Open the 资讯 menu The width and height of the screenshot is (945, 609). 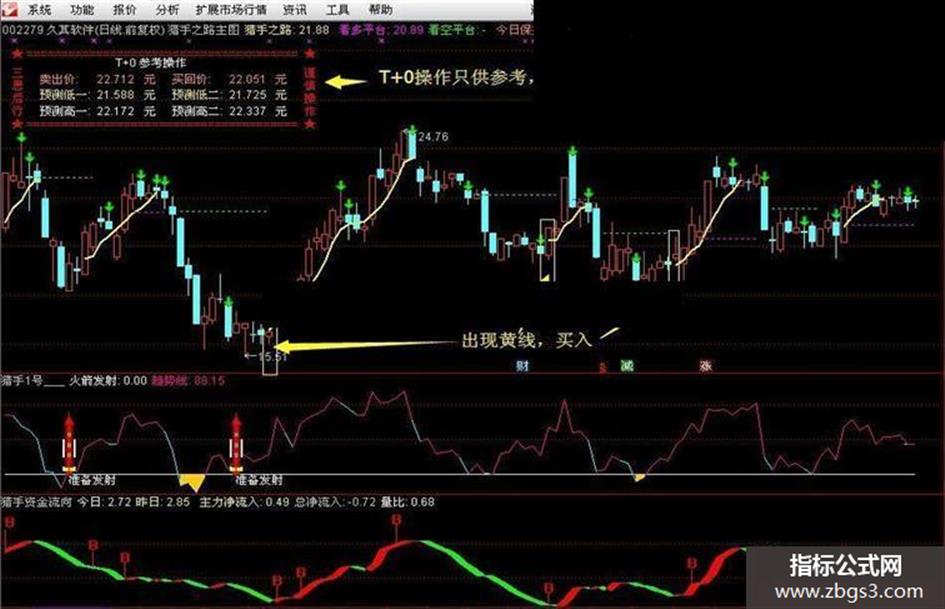295,10
